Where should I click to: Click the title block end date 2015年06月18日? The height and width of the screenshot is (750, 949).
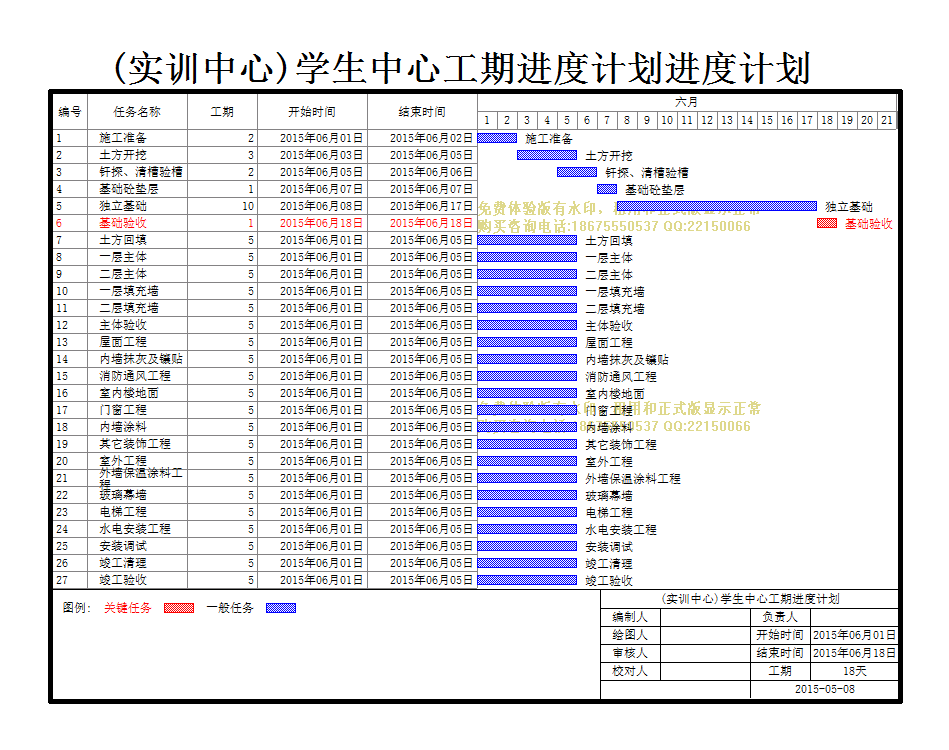tap(855, 653)
